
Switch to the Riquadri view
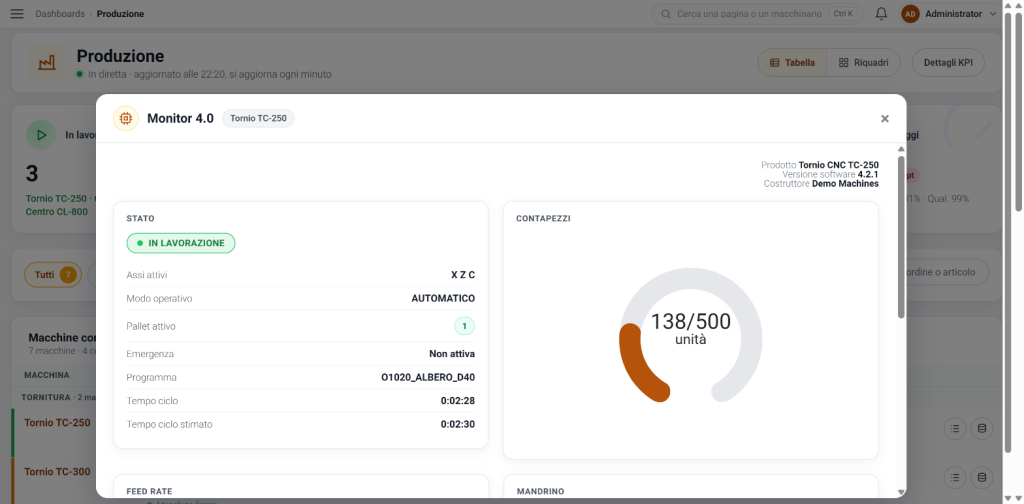(x=863, y=63)
